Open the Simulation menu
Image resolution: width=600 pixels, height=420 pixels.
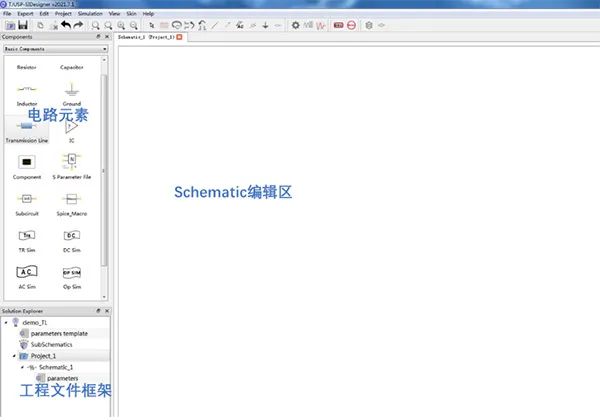coord(90,13)
